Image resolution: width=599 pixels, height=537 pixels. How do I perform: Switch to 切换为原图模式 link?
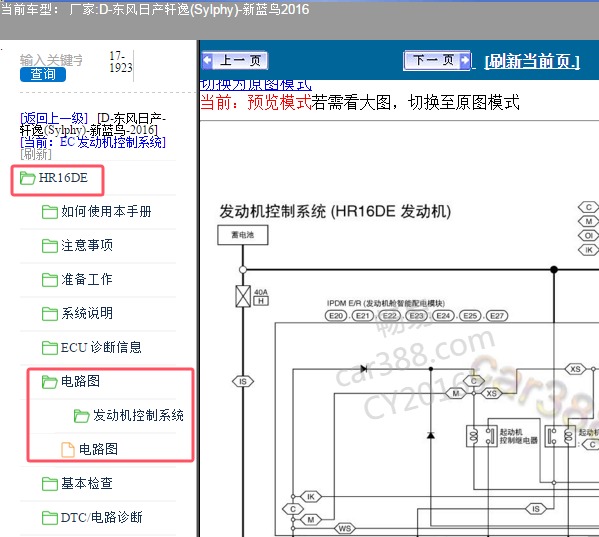(x=256, y=85)
